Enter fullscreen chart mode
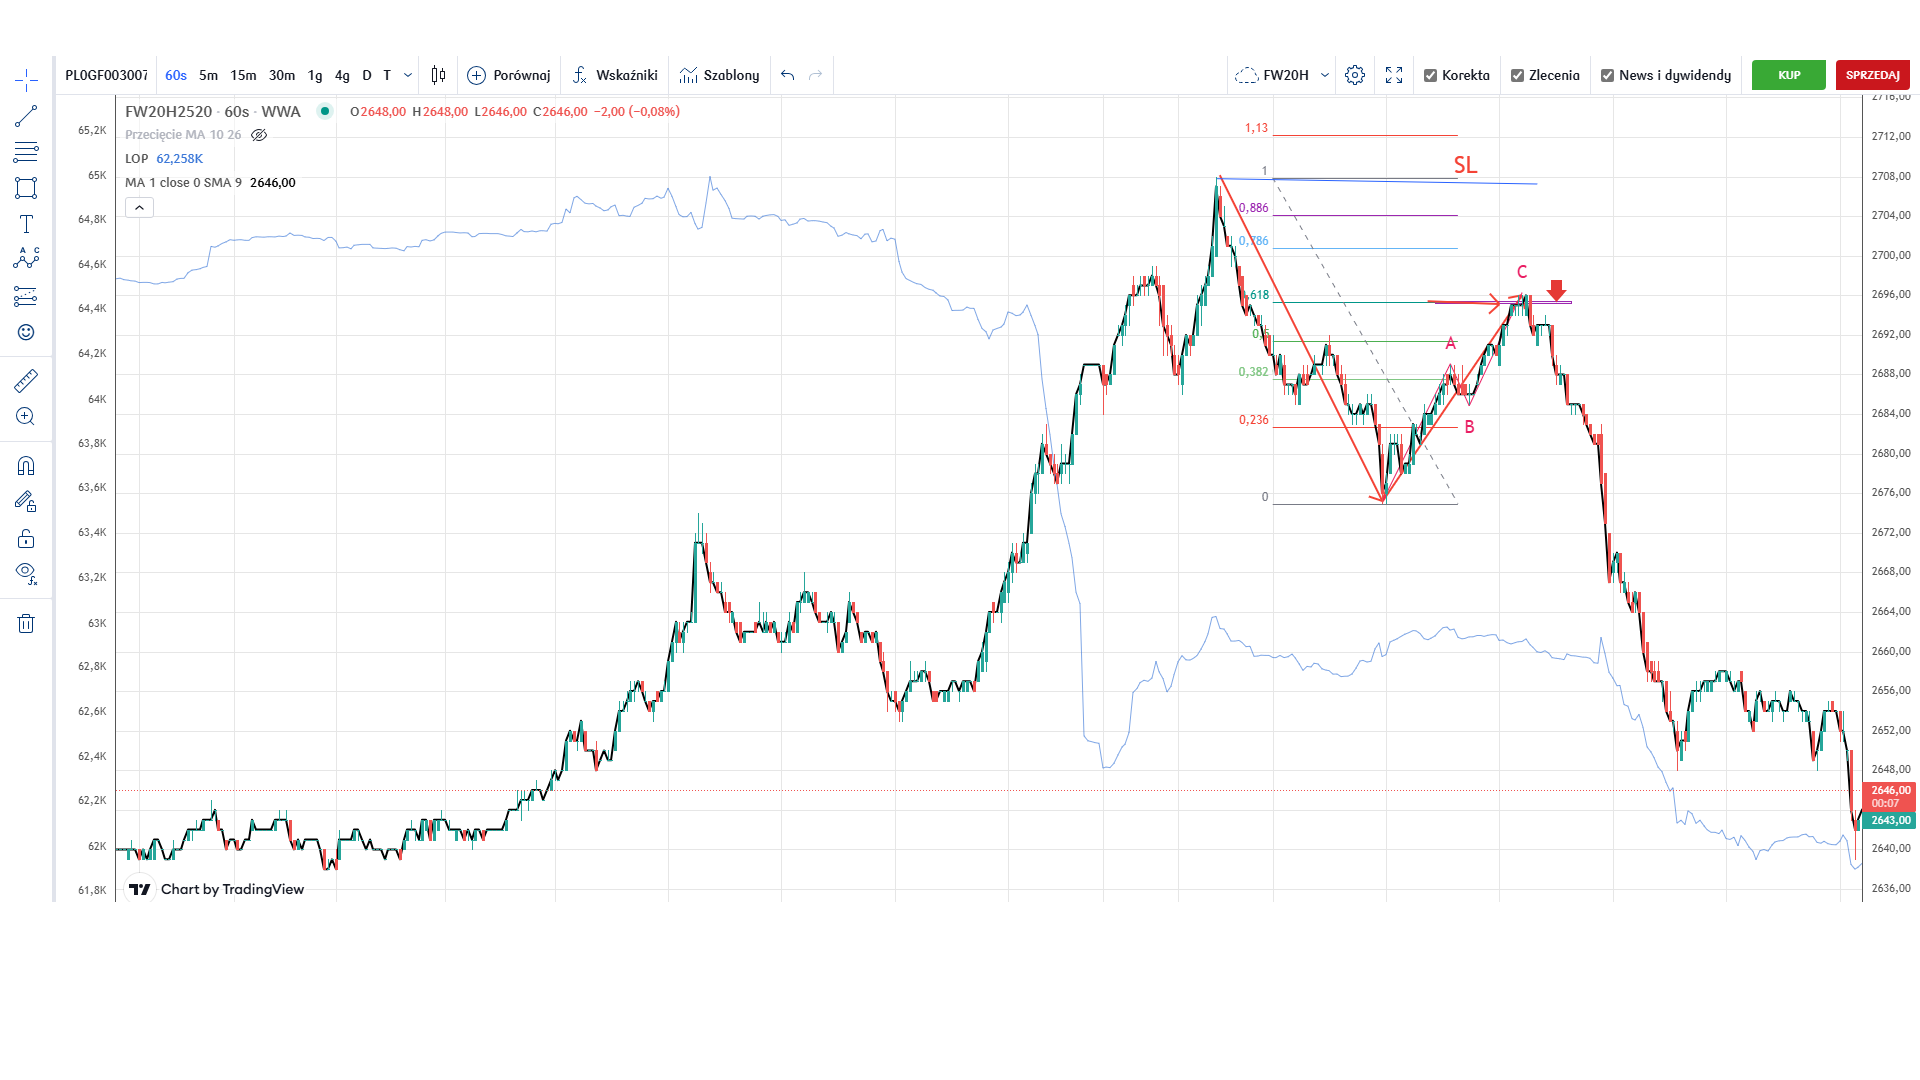This screenshot has height=1080, width=1920. tap(1394, 75)
